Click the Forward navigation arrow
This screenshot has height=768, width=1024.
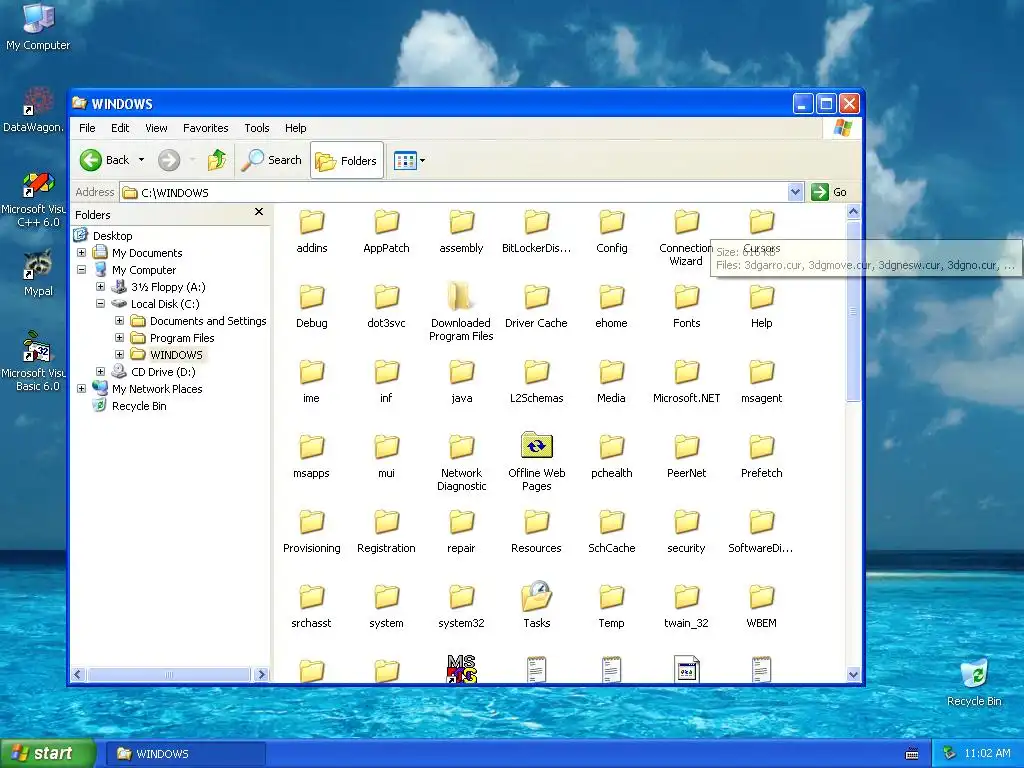(x=169, y=160)
